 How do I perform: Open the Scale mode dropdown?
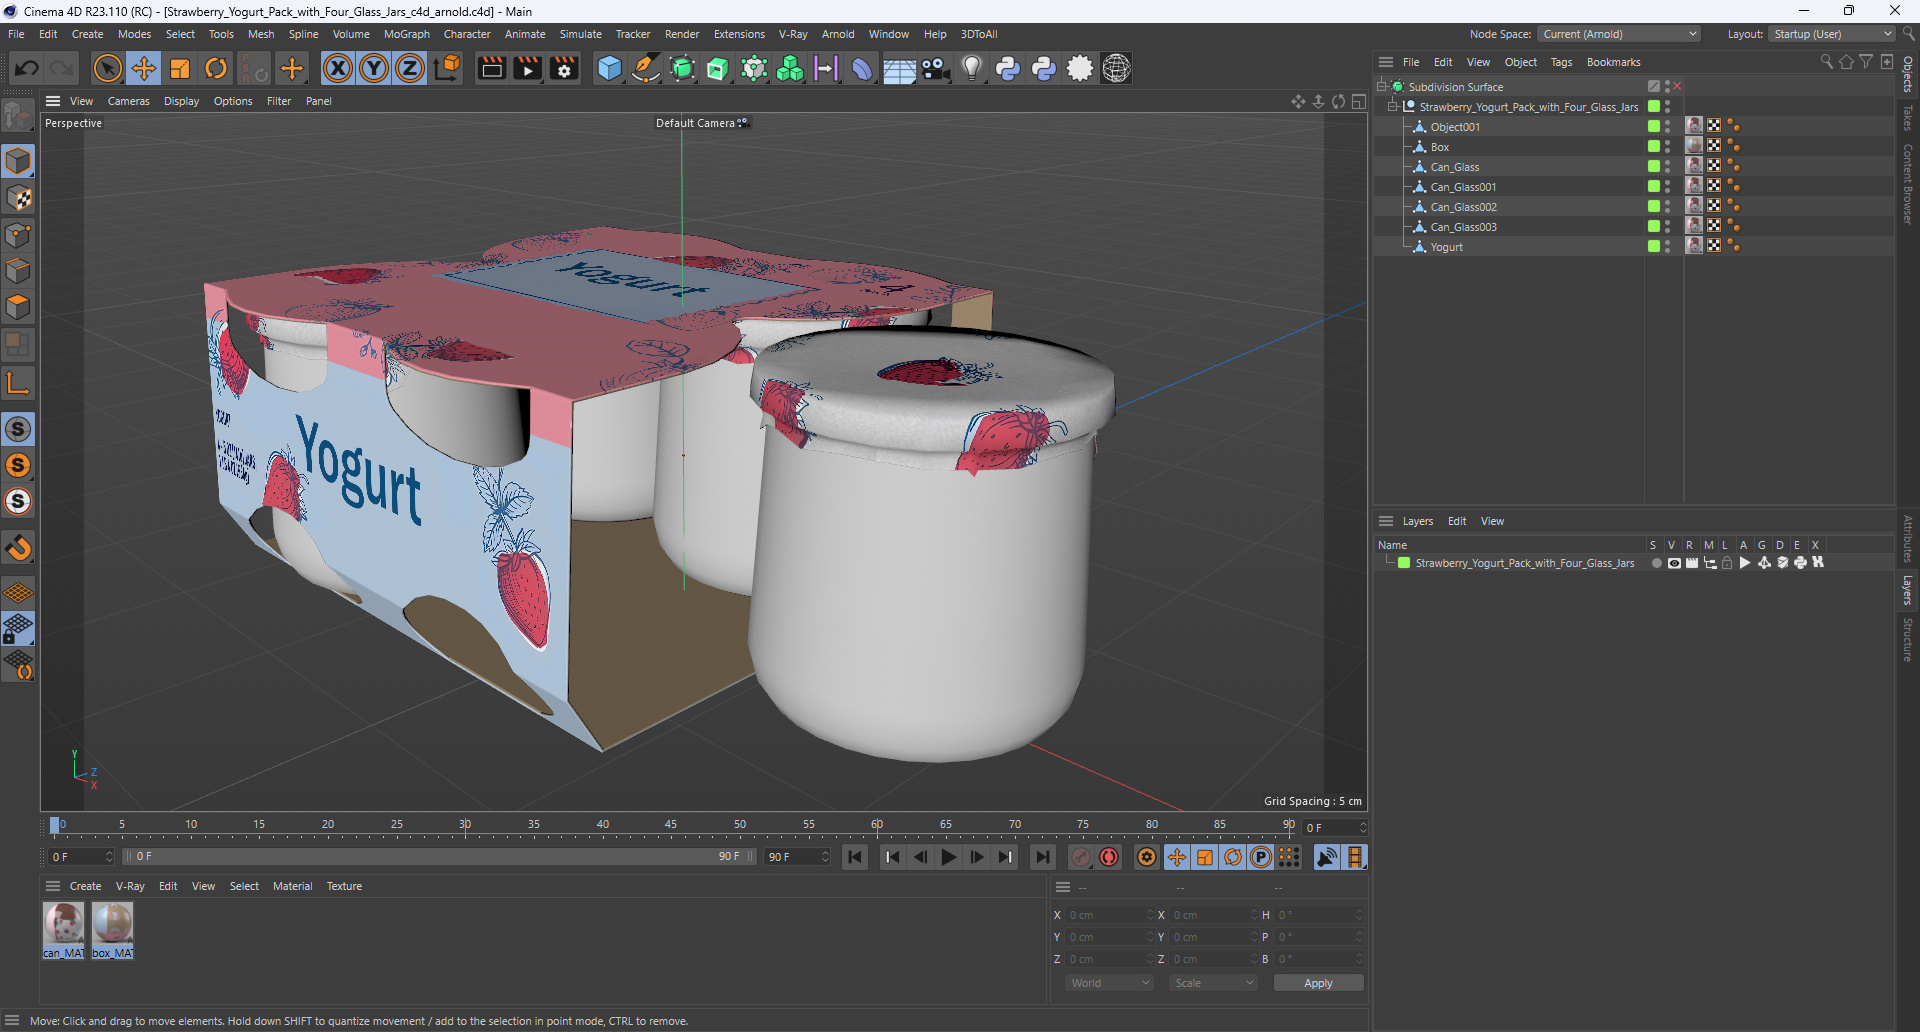click(1213, 983)
